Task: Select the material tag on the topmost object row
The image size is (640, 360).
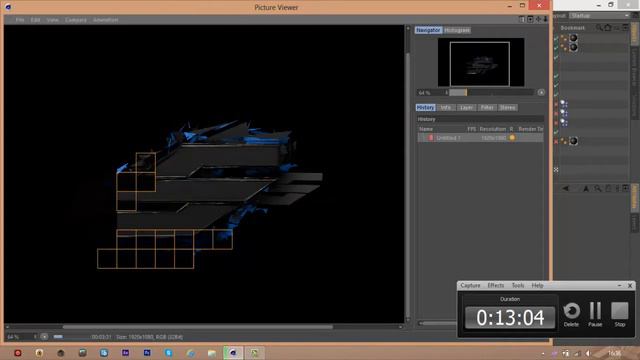Action: click(573, 38)
